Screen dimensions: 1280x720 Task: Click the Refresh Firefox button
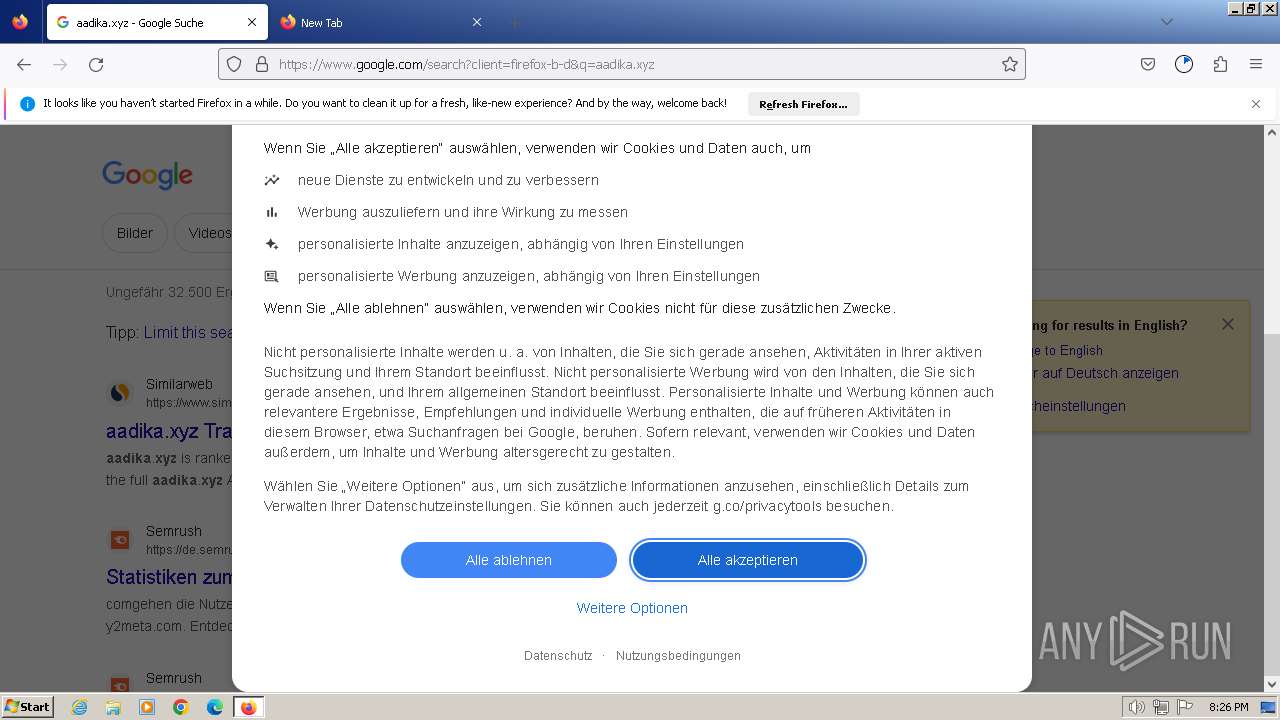803,104
